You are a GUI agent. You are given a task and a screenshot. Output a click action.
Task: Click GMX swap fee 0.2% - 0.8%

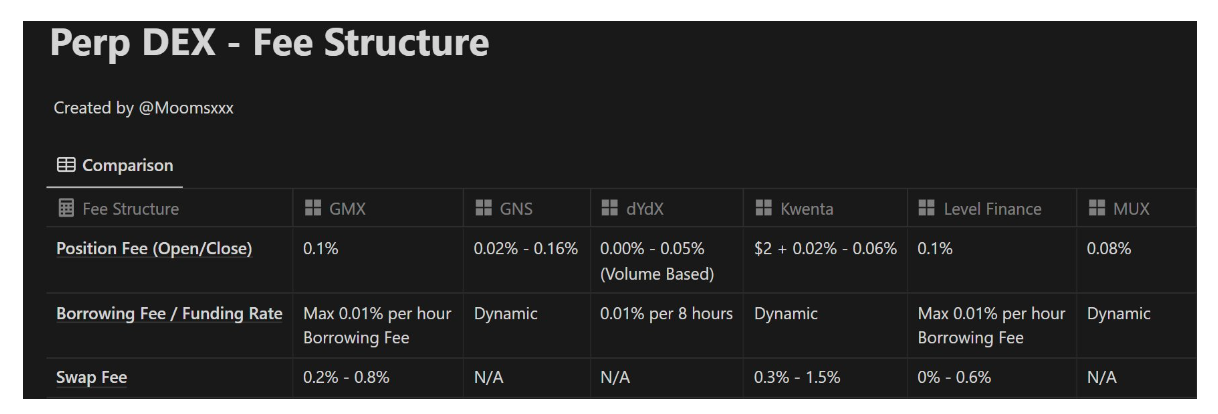(379, 377)
